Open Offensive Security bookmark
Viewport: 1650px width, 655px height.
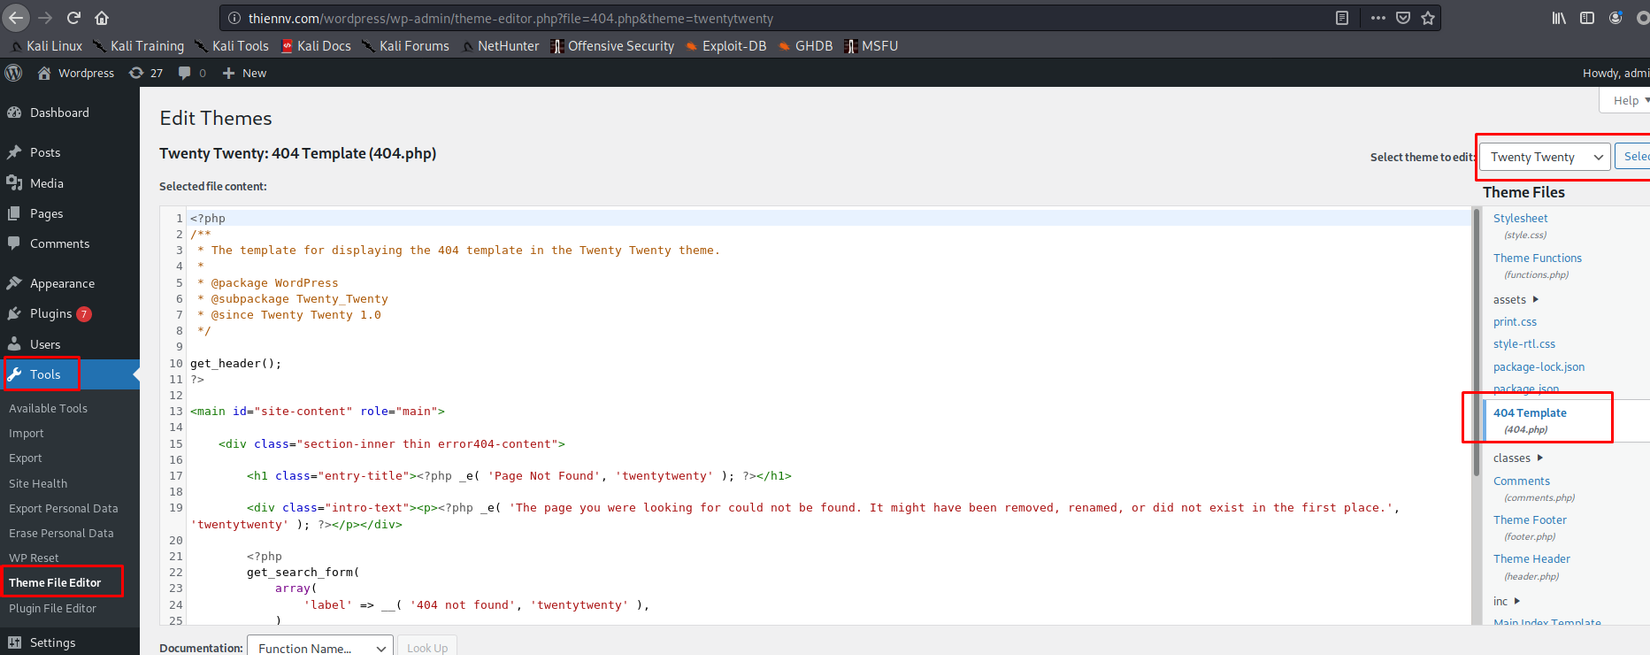612,46
